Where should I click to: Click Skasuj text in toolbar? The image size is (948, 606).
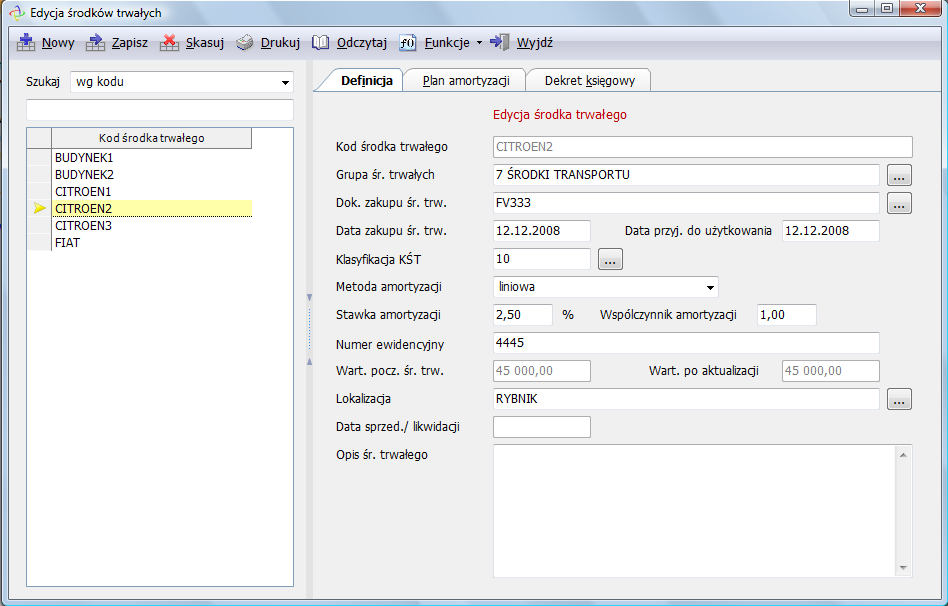[x=204, y=42]
